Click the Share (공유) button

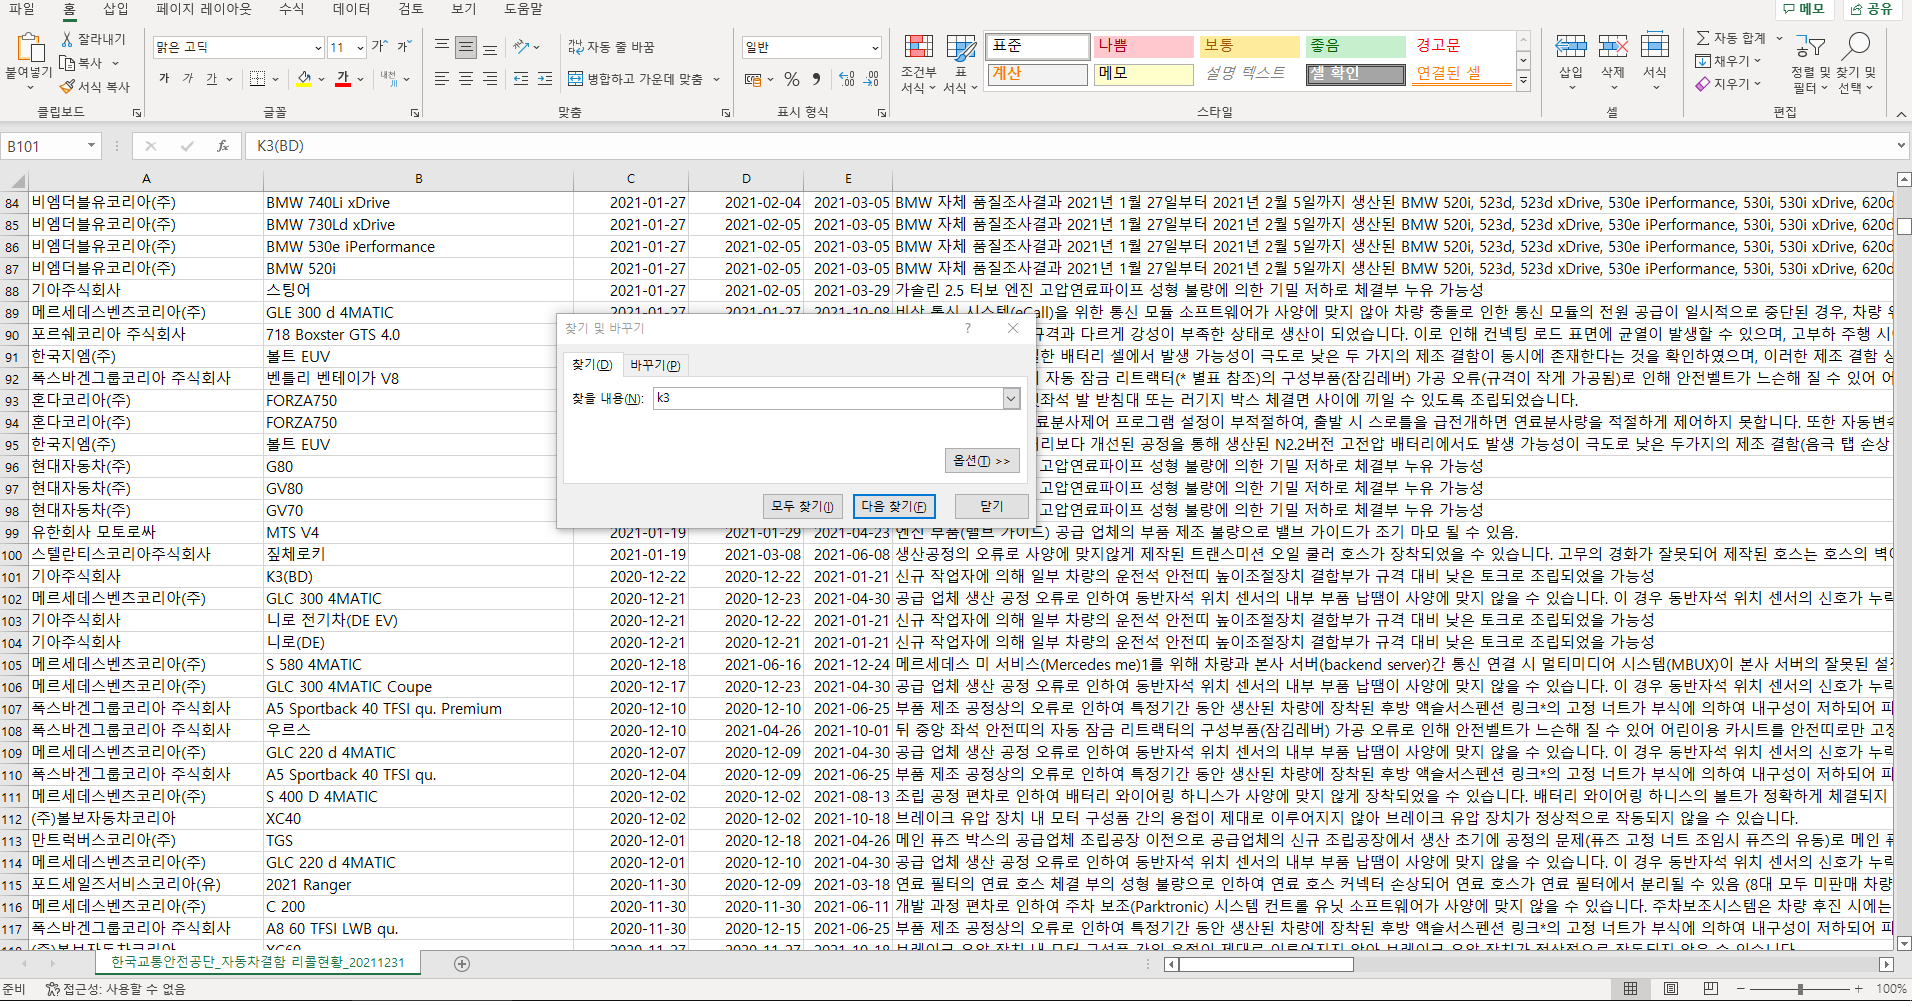[1871, 9]
